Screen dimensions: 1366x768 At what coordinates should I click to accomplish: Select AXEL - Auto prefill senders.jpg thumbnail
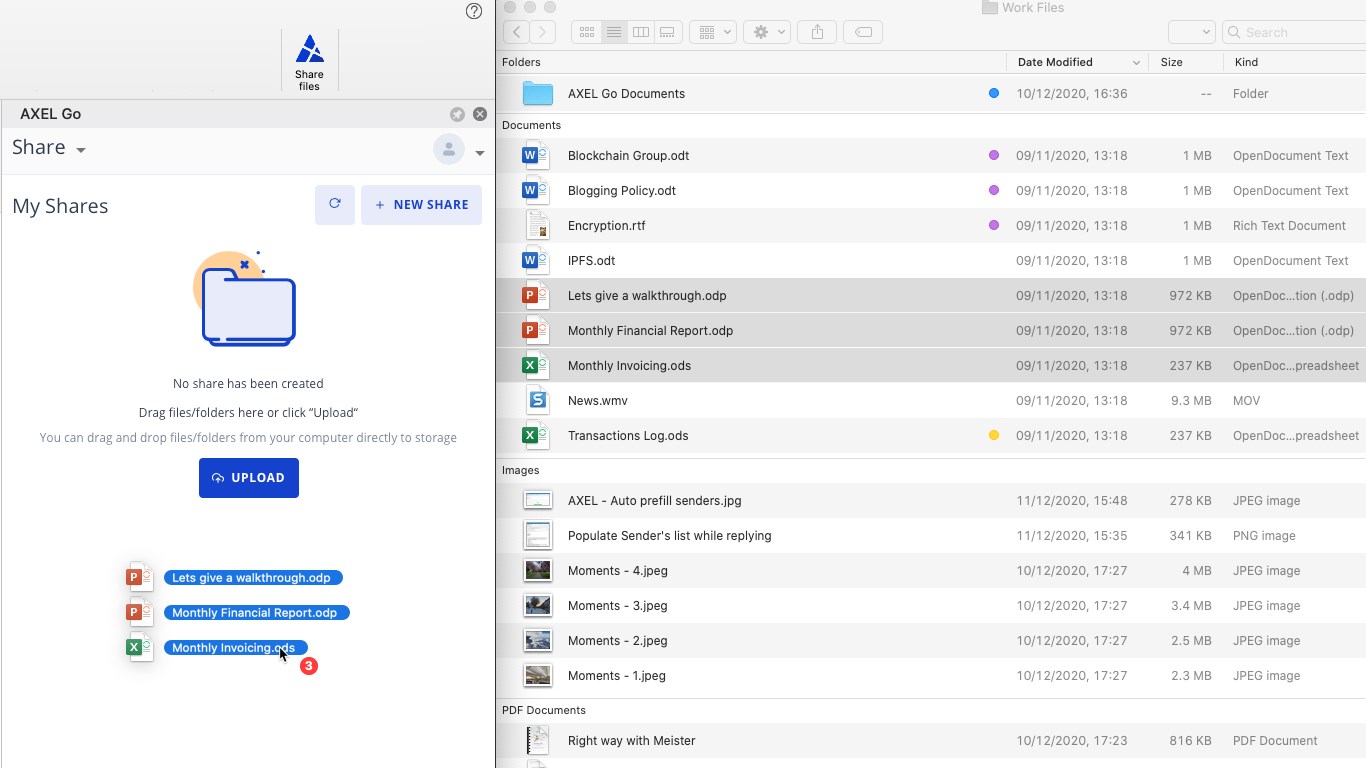point(537,500)
